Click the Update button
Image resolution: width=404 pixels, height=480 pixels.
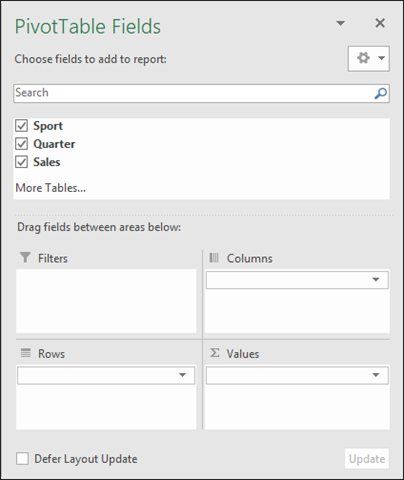367,459
